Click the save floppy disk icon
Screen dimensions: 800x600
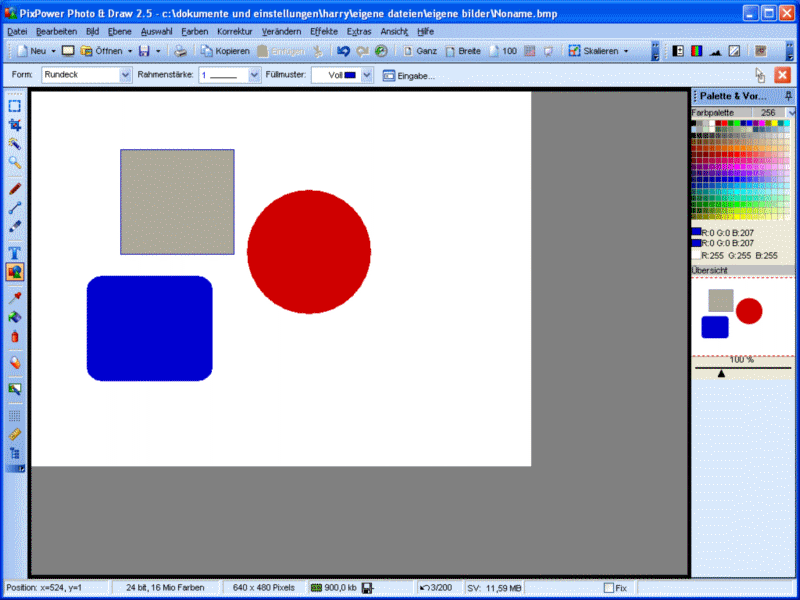click(144, 51)
